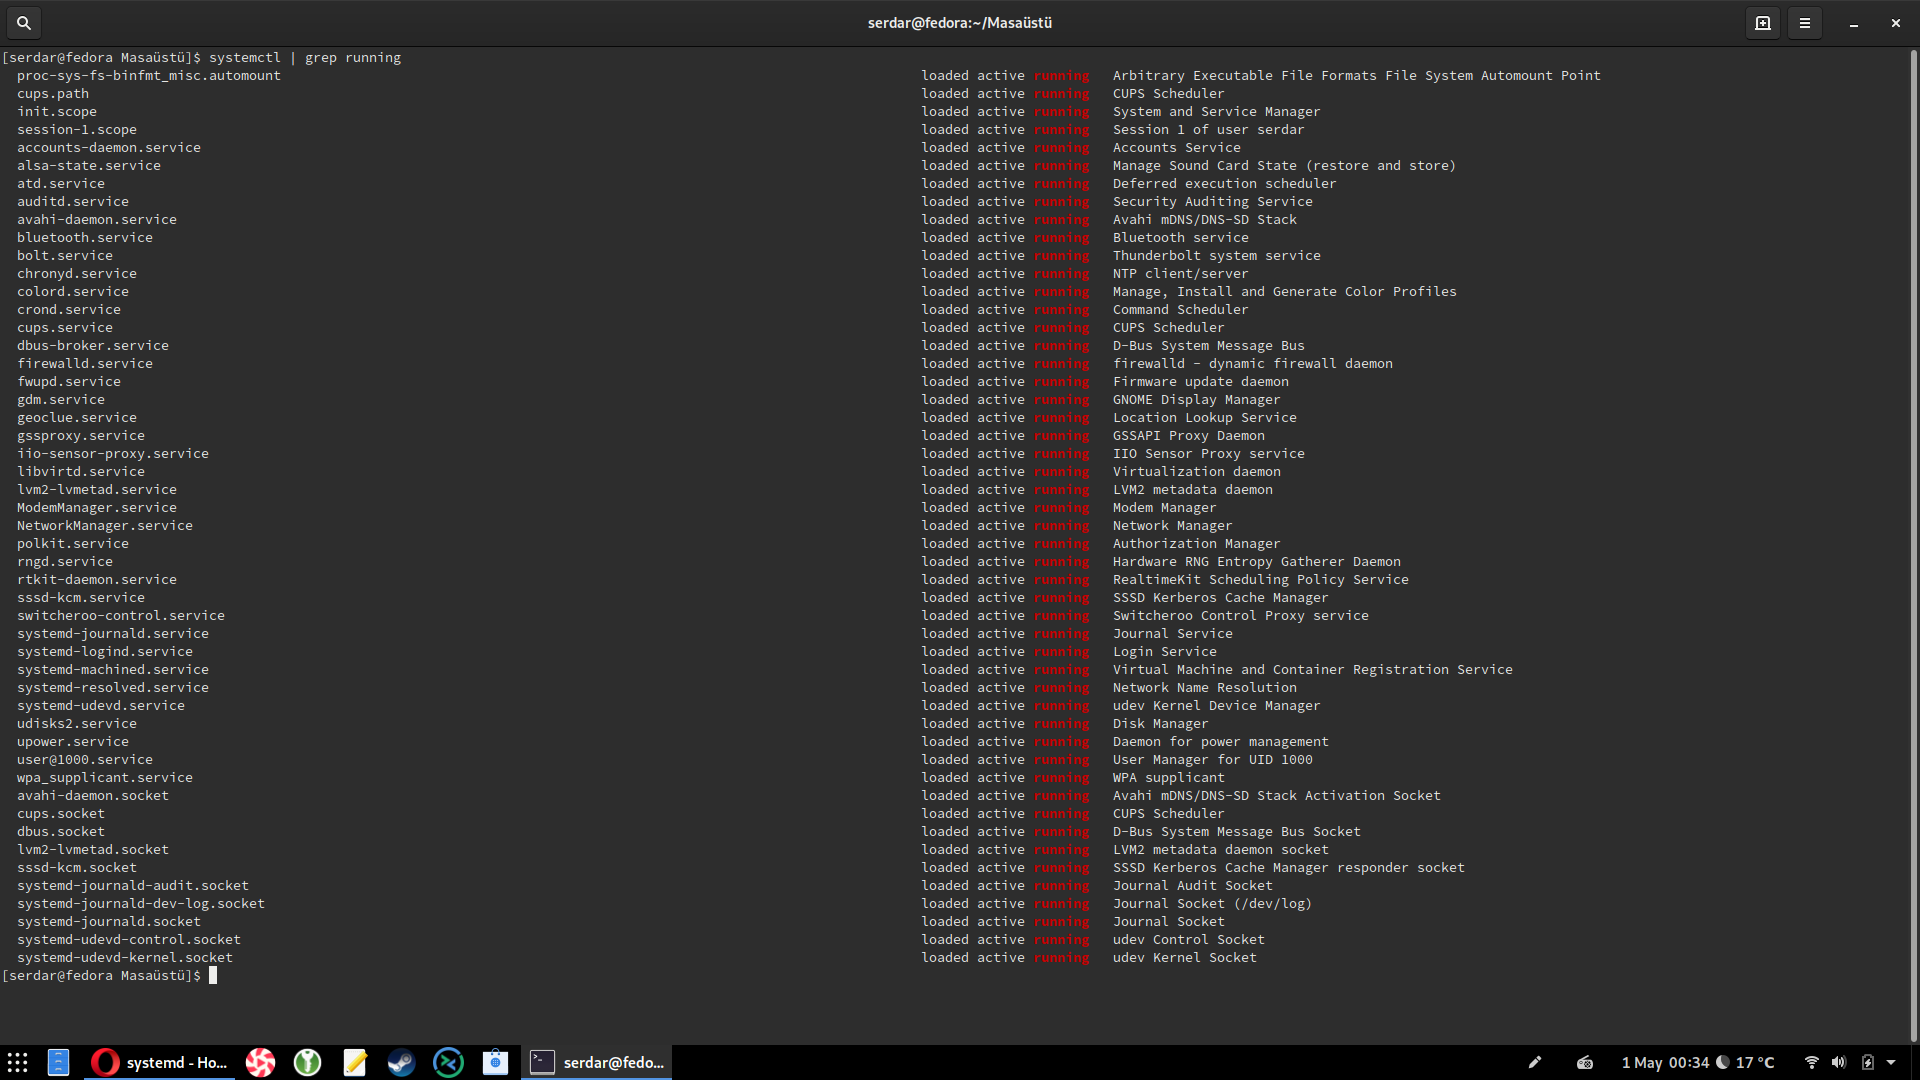This screenshot has width=1920, height=1080.
Task: Click the pencil tray icon
Action: click(x=1535, y=1062)
